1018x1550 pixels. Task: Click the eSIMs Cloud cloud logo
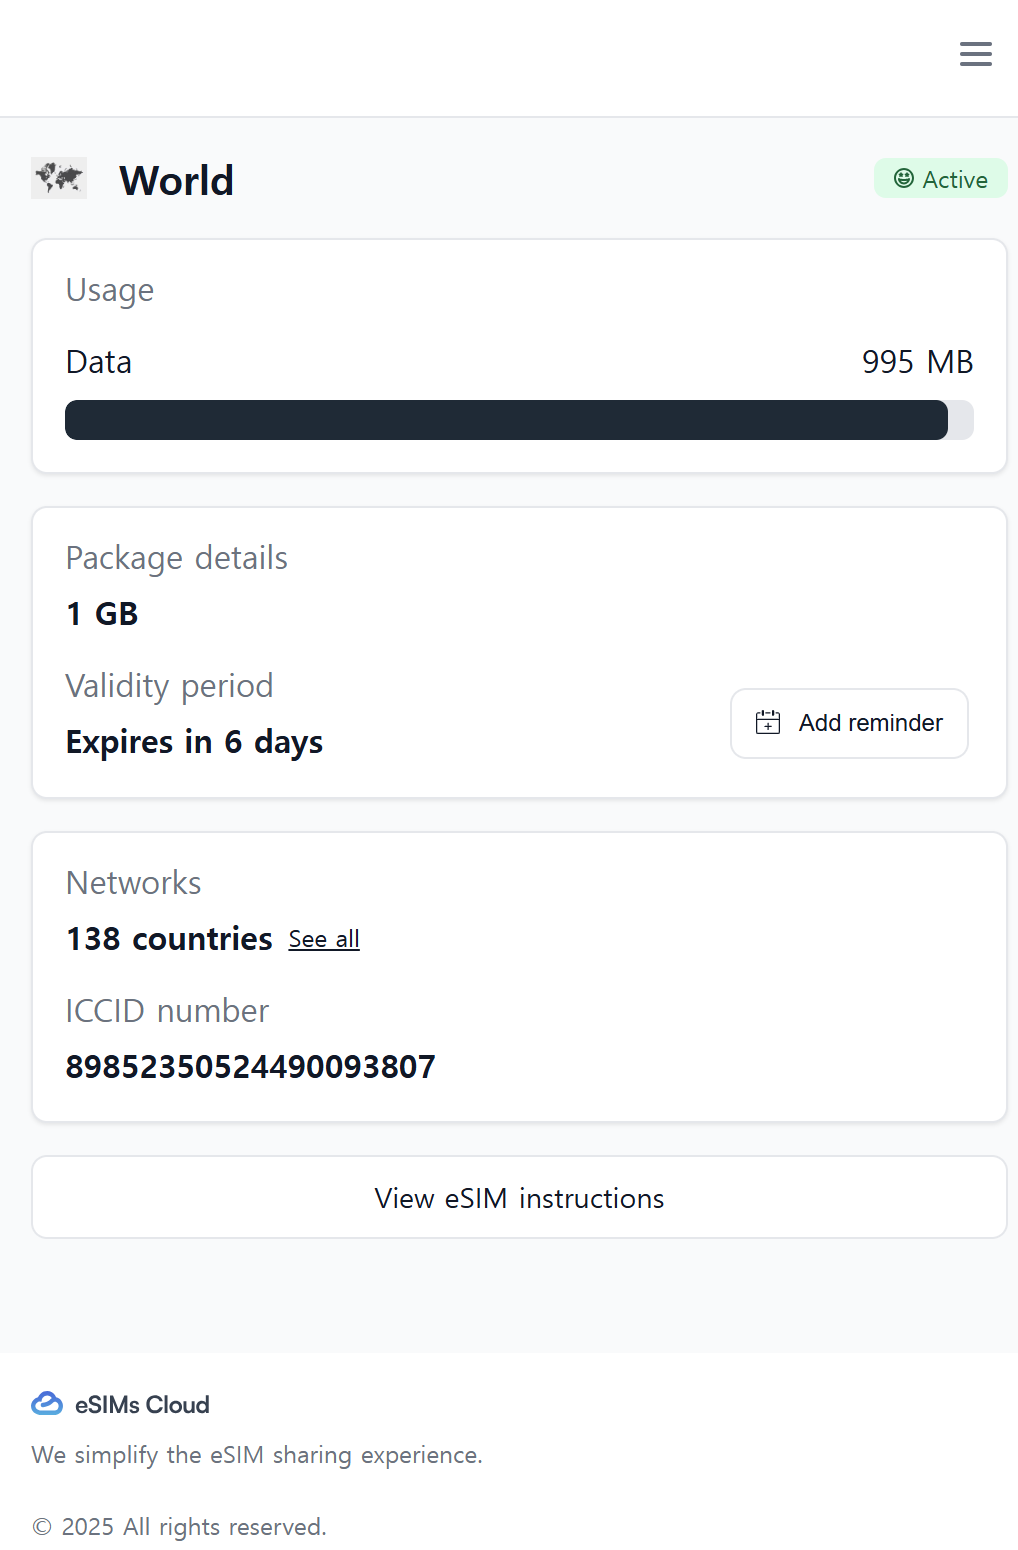(47, 1404)
